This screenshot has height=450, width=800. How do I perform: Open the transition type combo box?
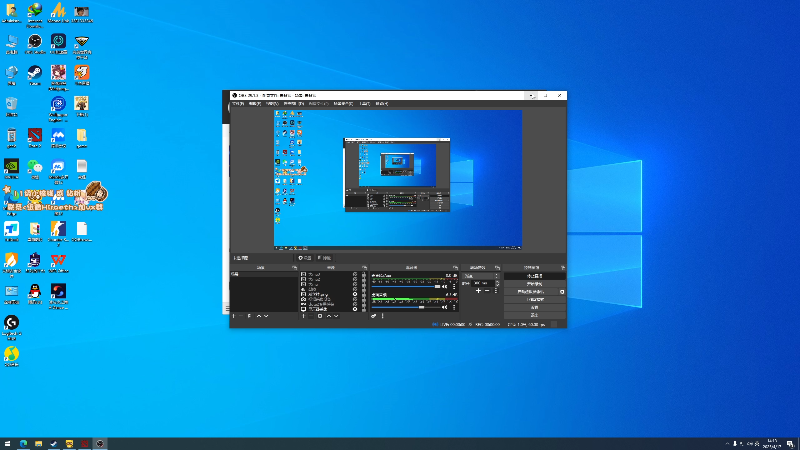click(x=480, y=276)
